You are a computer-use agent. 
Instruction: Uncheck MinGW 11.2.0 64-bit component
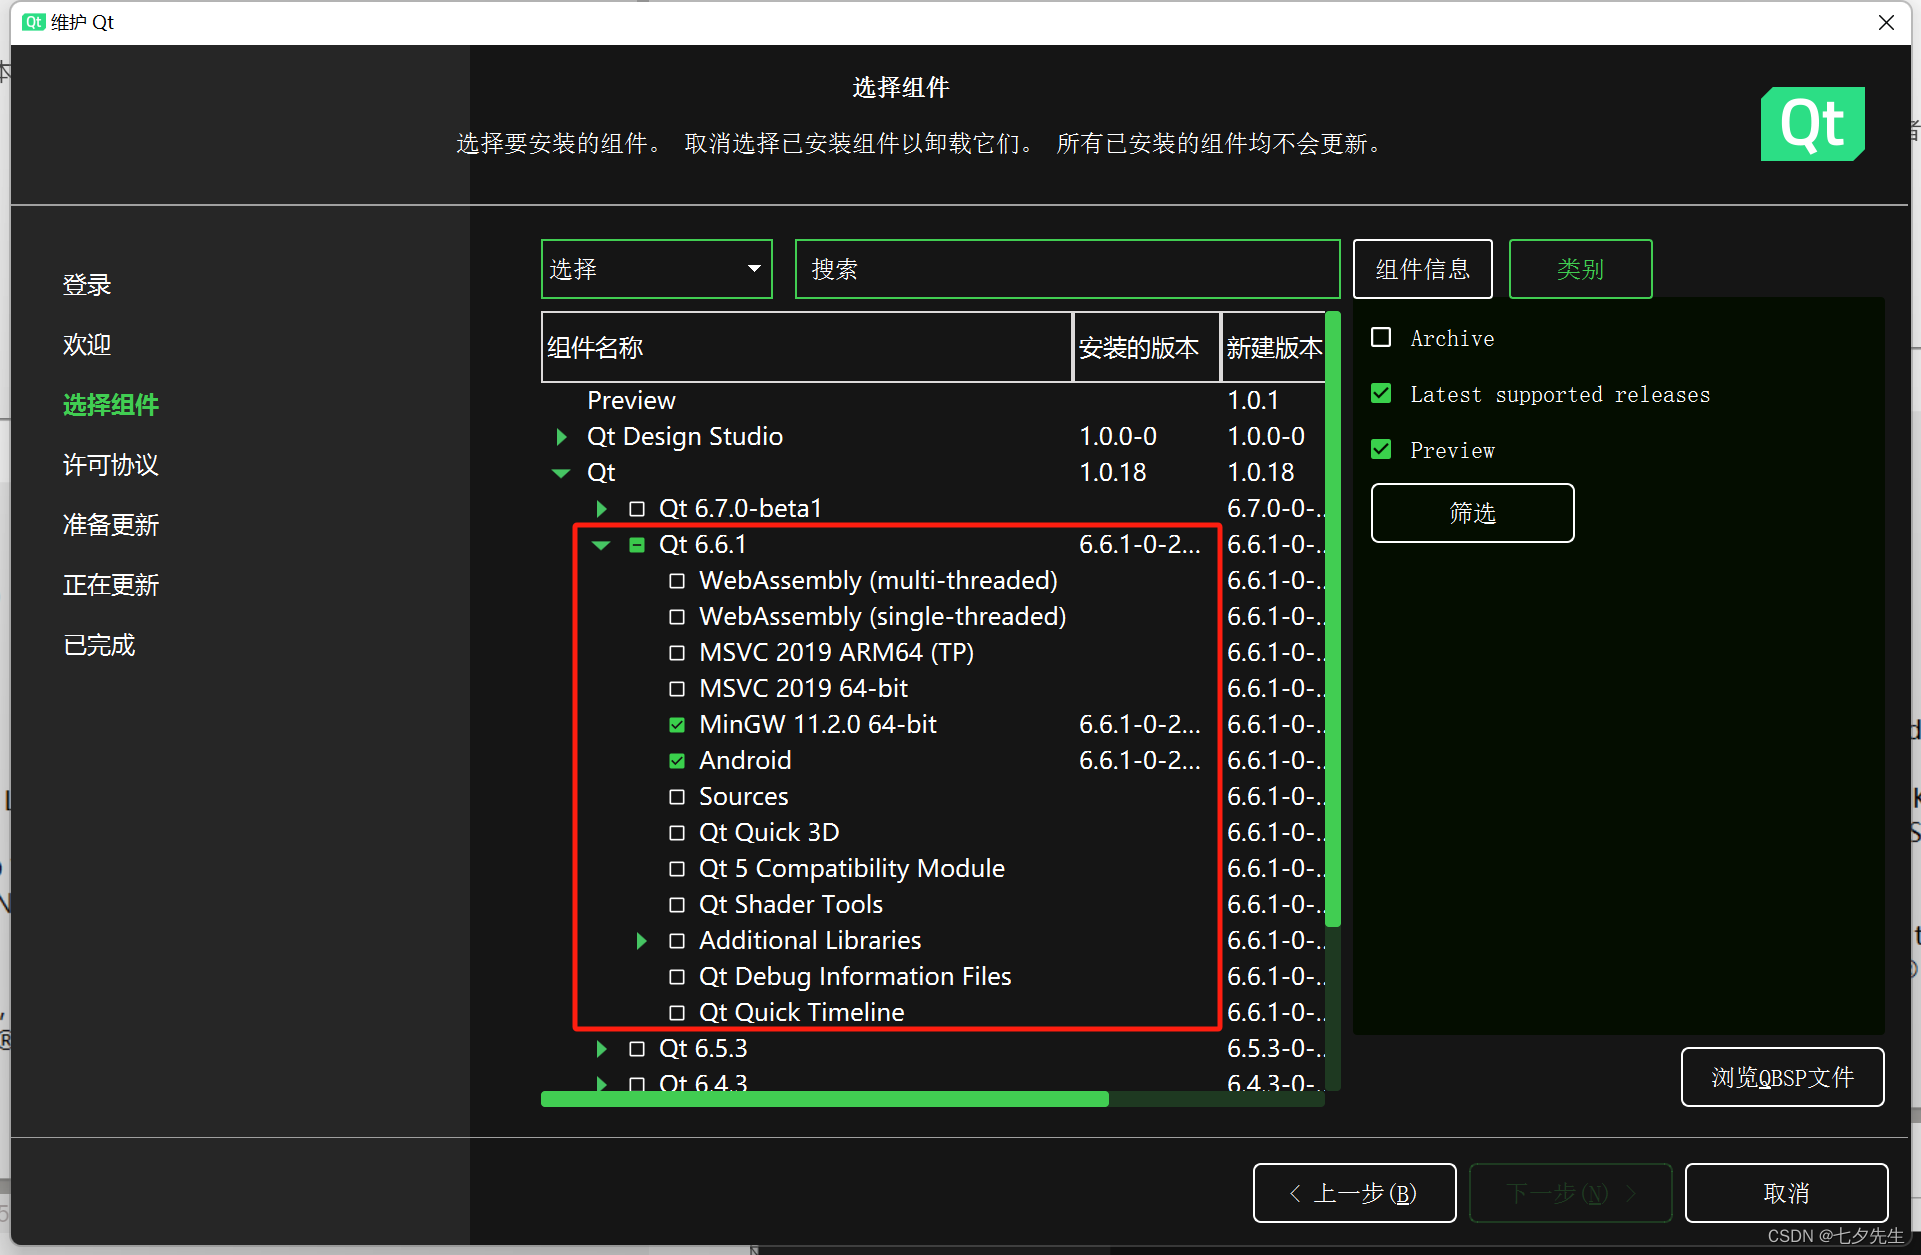point(677,725)
